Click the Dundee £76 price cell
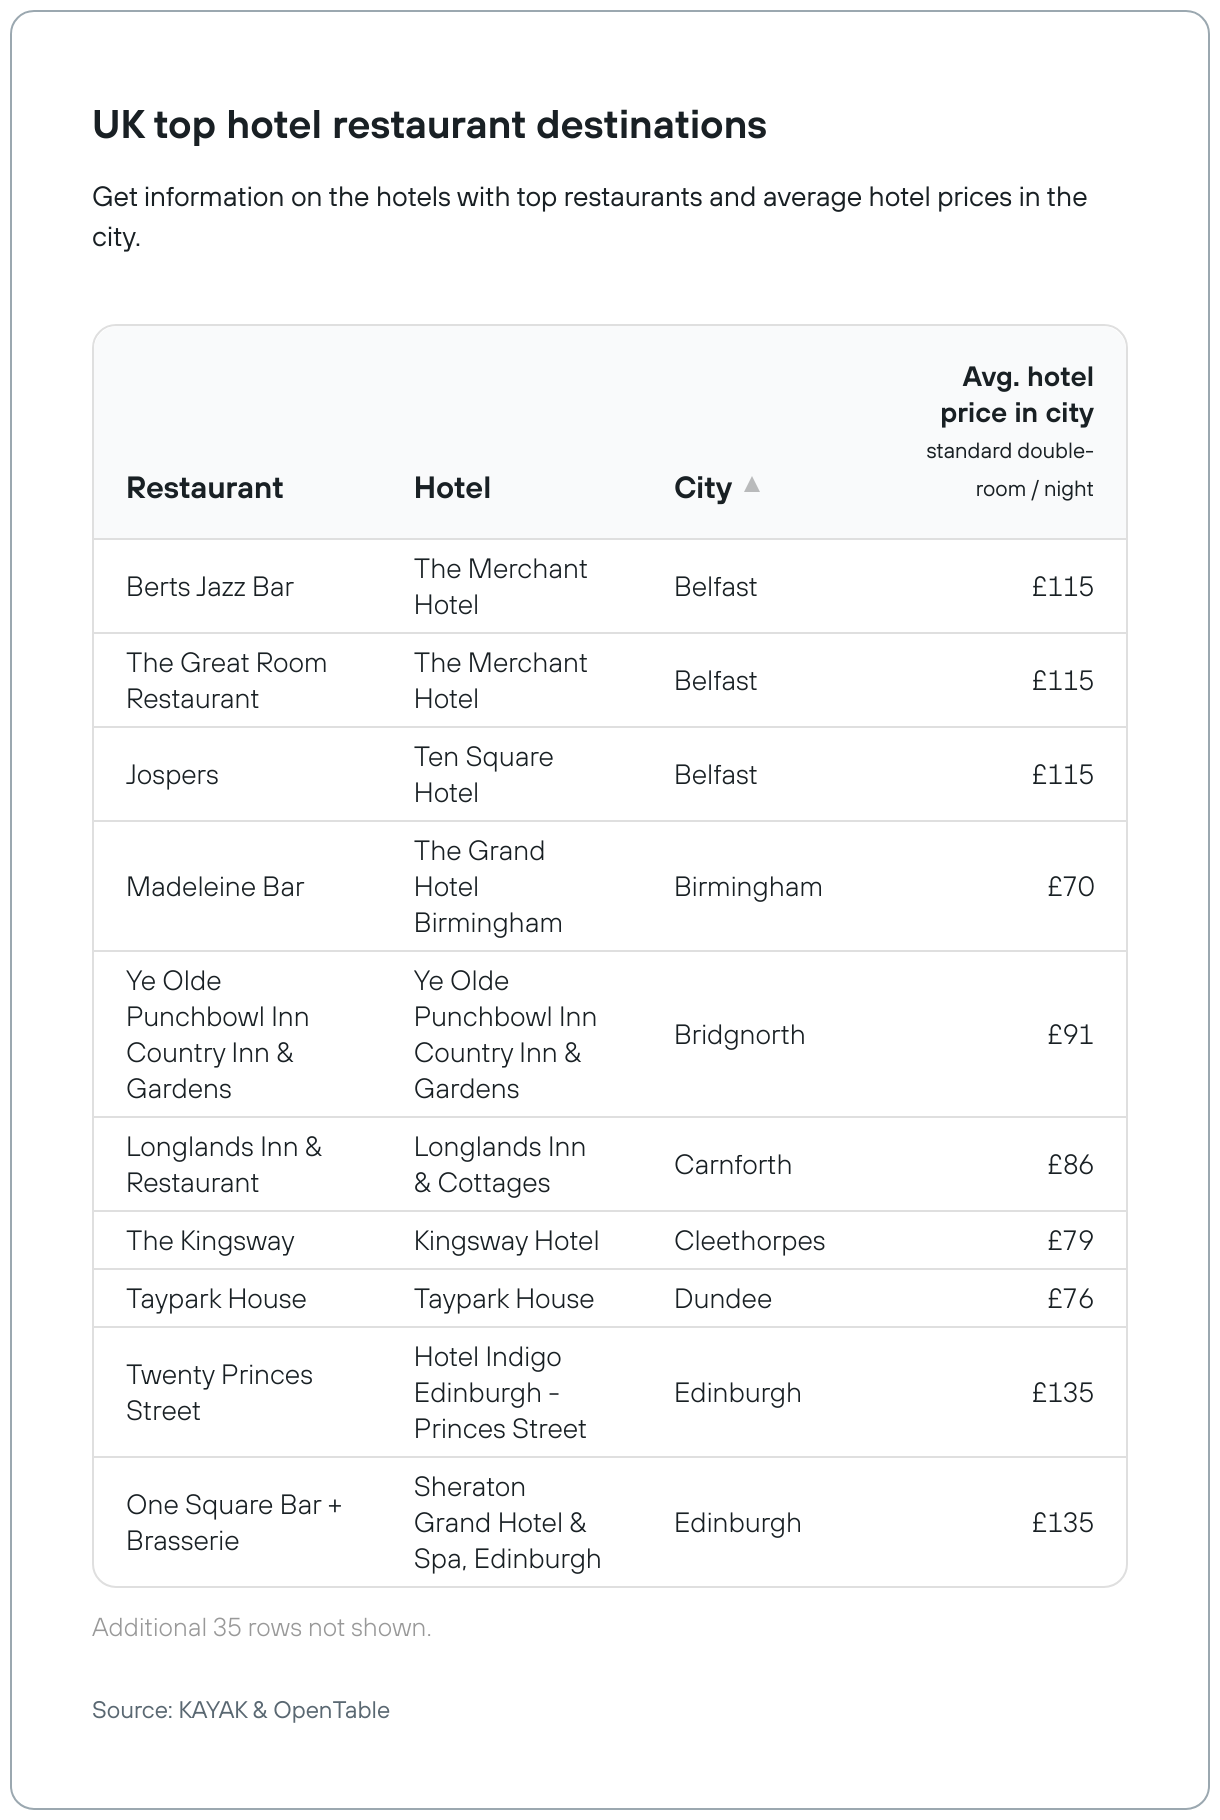This screenshot has height=1820, width=1220. [1070, 1299]
